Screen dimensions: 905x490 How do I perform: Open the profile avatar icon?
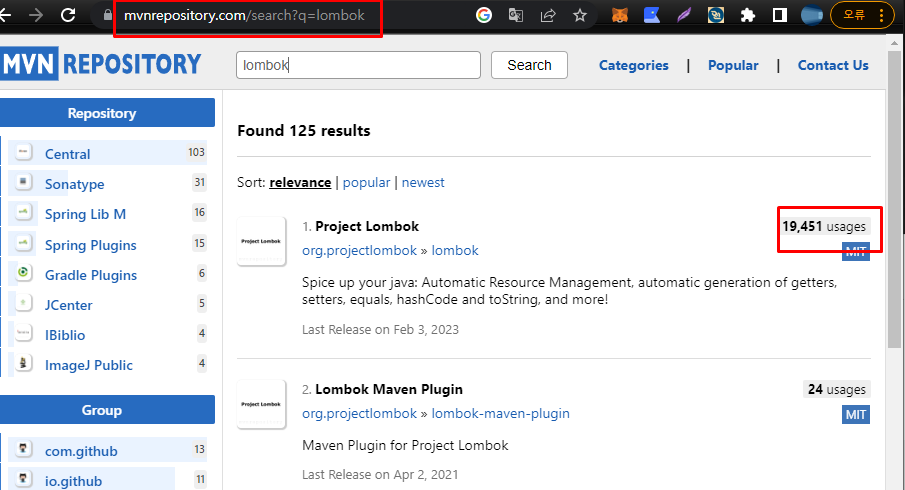[x=811, y=15]
